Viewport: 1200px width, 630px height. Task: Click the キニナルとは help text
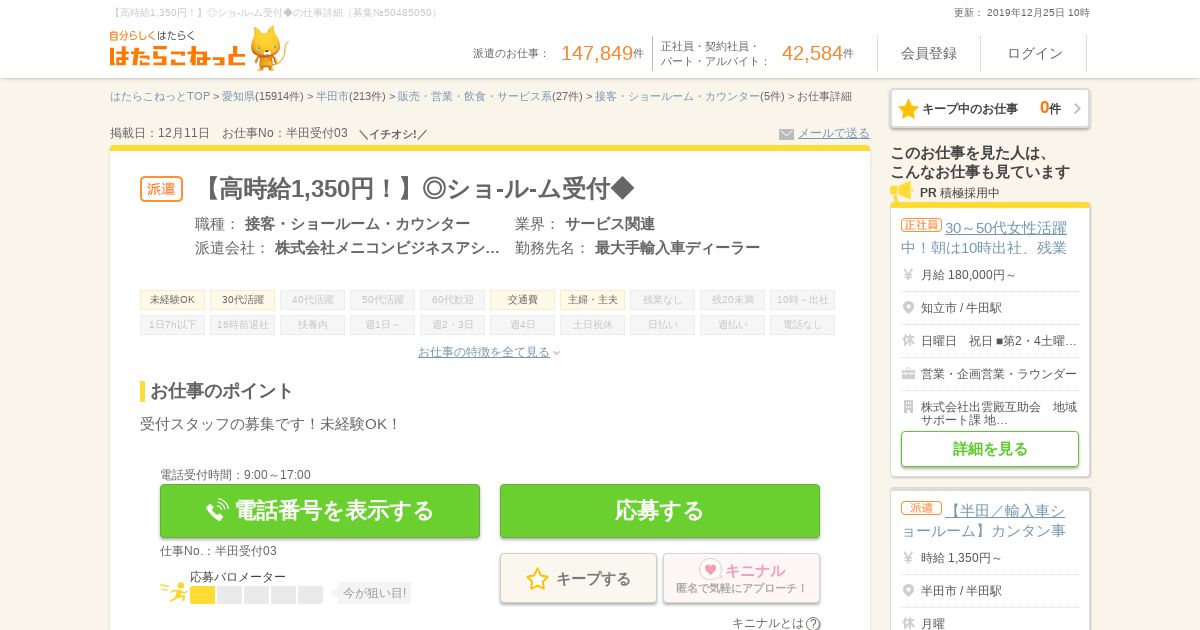(x=768, y=623)
